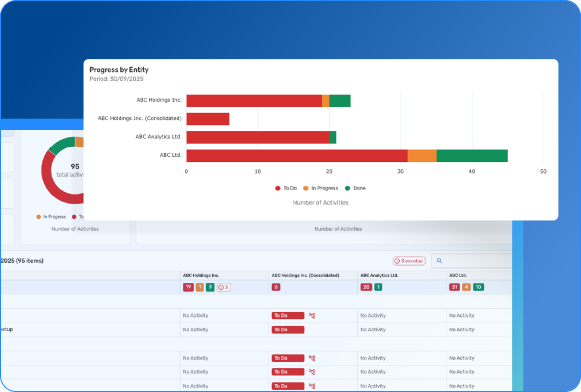Click the red 20 badge under ABC Analytics Ltd.
Image resolution: width=581 pixels, height=392 pixels.
[x=366, y=287]
